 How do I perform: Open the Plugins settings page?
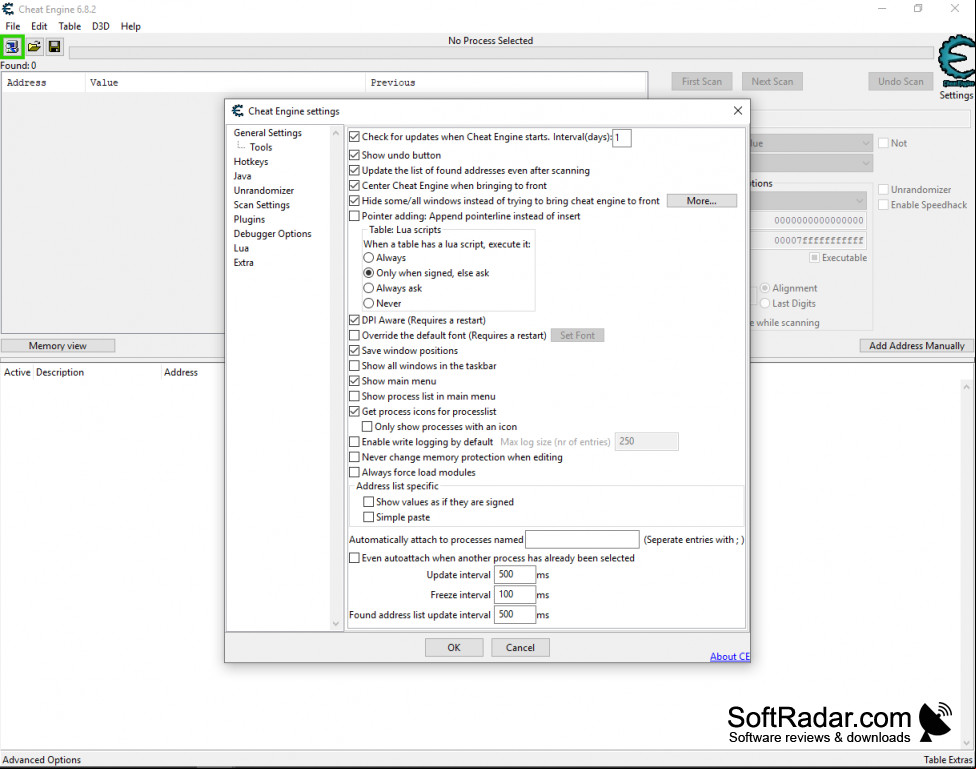(249, 219)
